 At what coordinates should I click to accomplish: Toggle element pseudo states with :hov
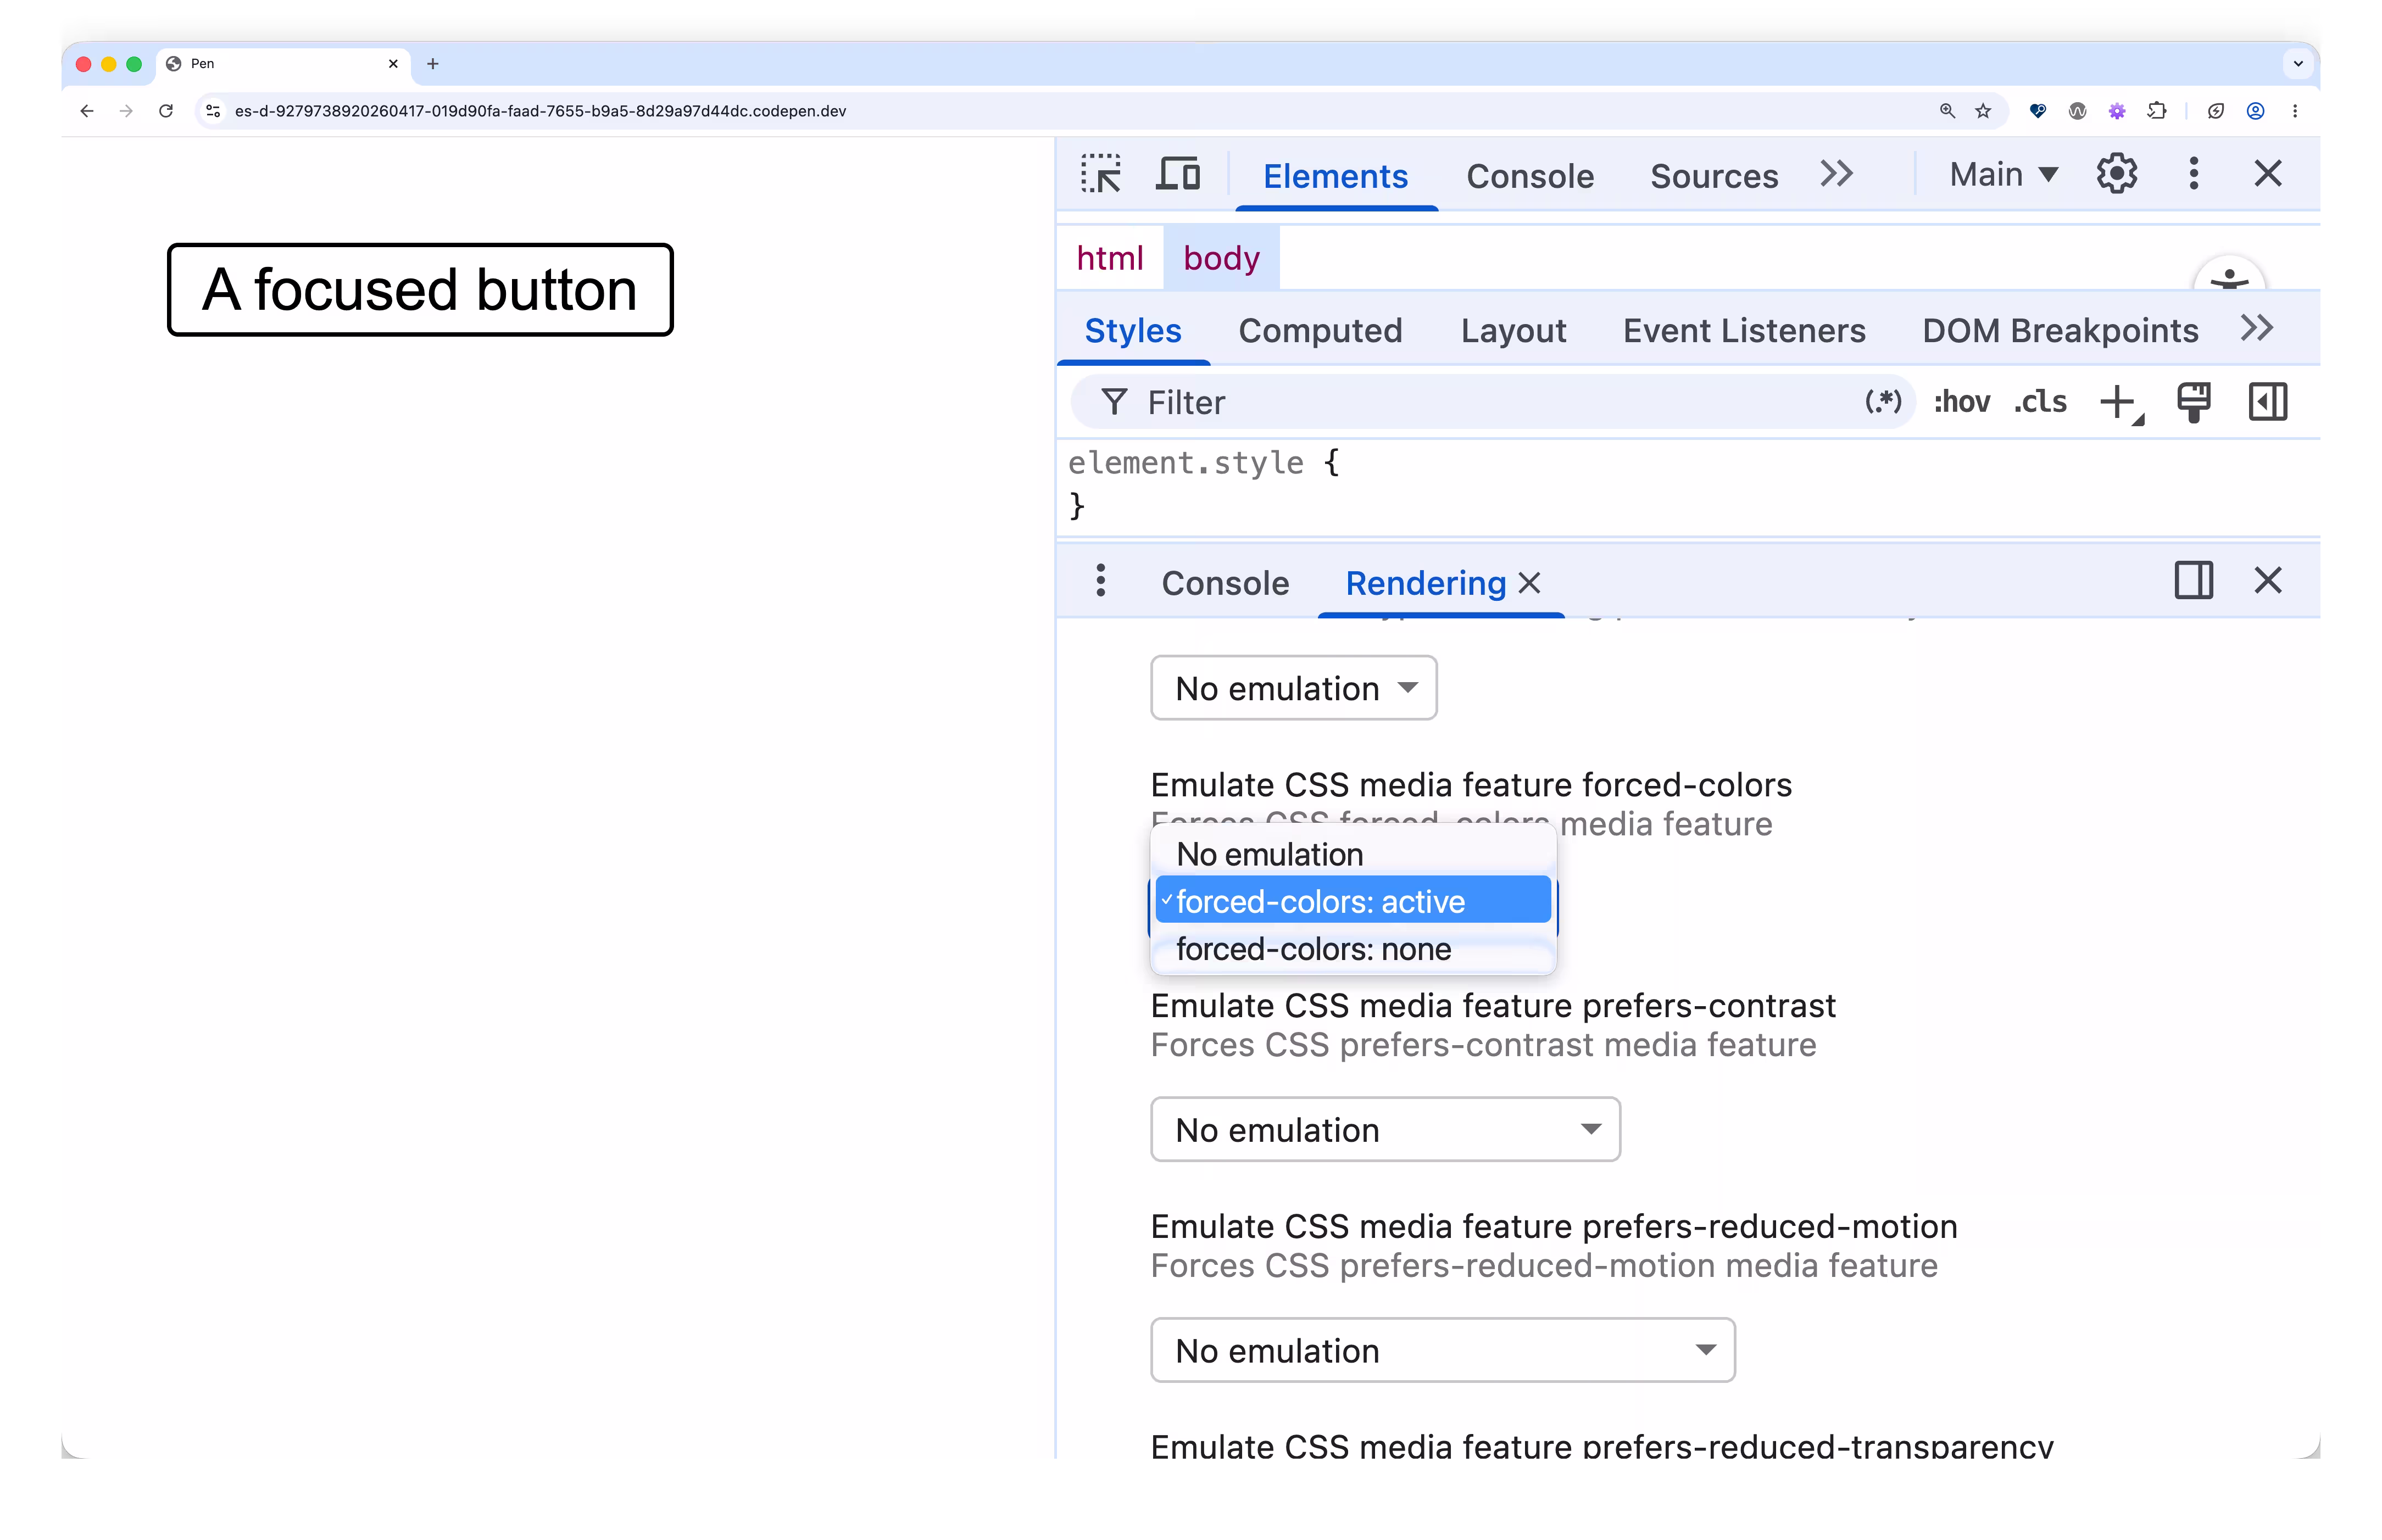click(x=1962, y=401)
